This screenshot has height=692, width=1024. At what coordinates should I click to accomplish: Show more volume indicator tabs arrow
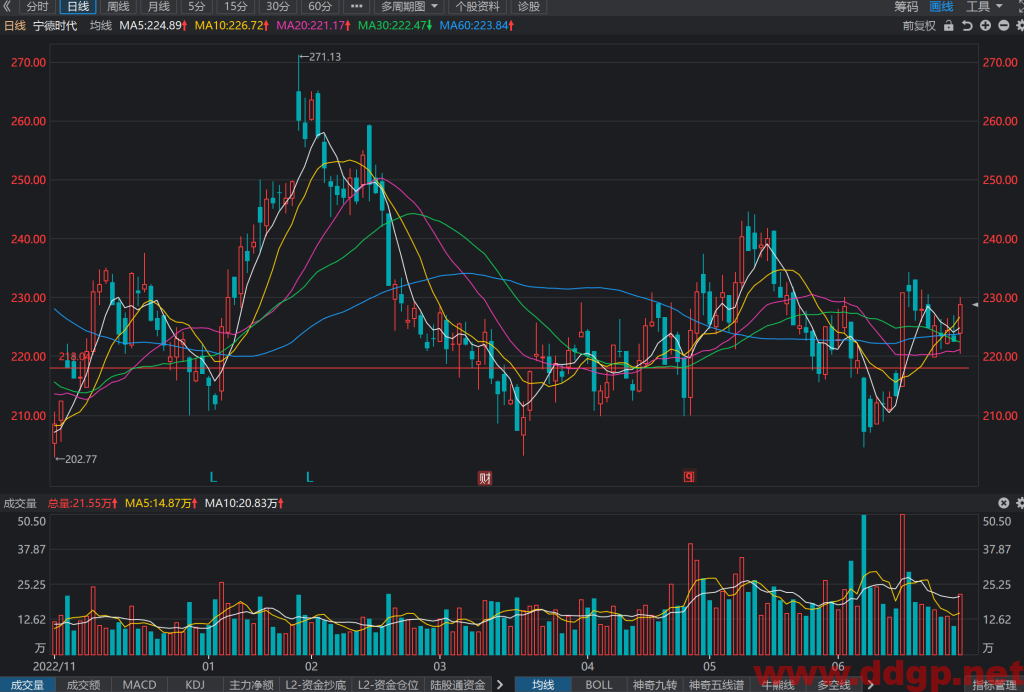(x=500, y=685)
